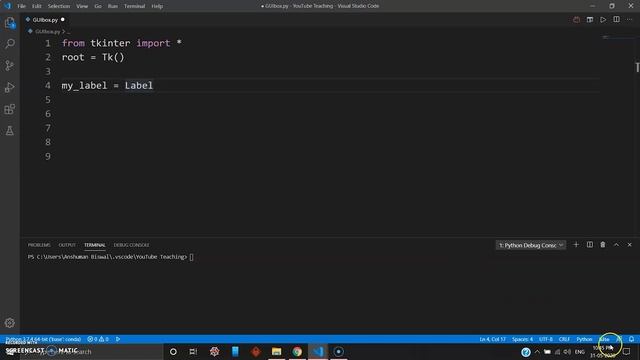Click the open-preview icon in editor toolbar
Screen dimensions: 640x360
pos(590,20)
